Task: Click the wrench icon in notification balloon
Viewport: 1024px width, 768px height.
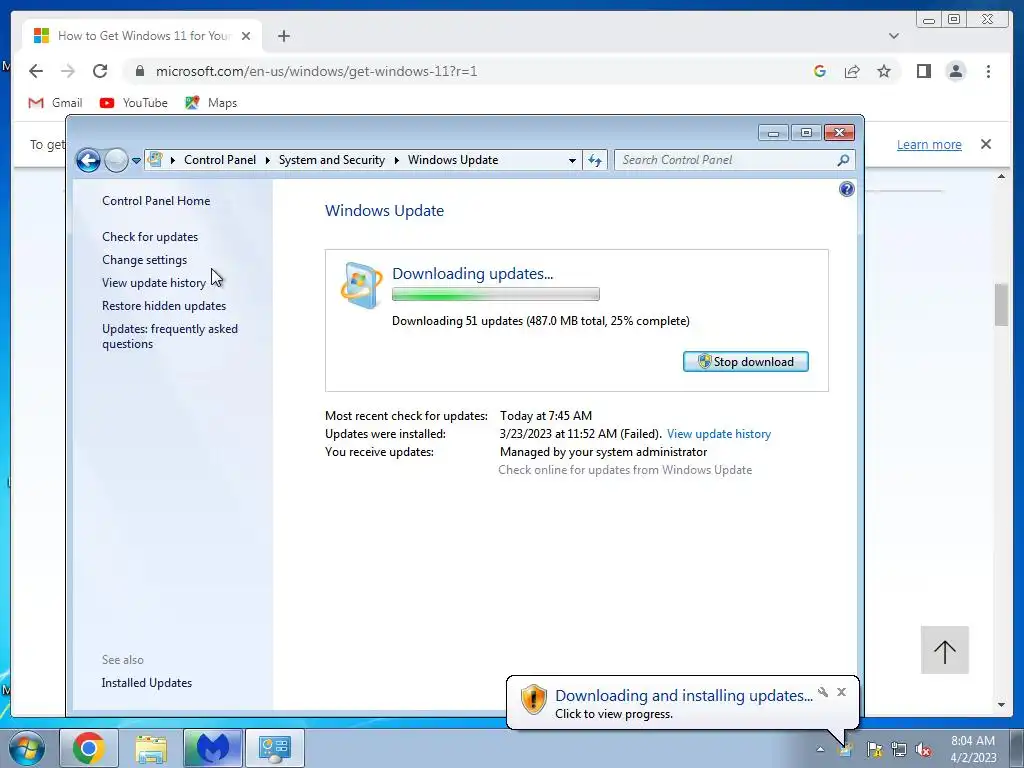Action: (x=823, y=692)
